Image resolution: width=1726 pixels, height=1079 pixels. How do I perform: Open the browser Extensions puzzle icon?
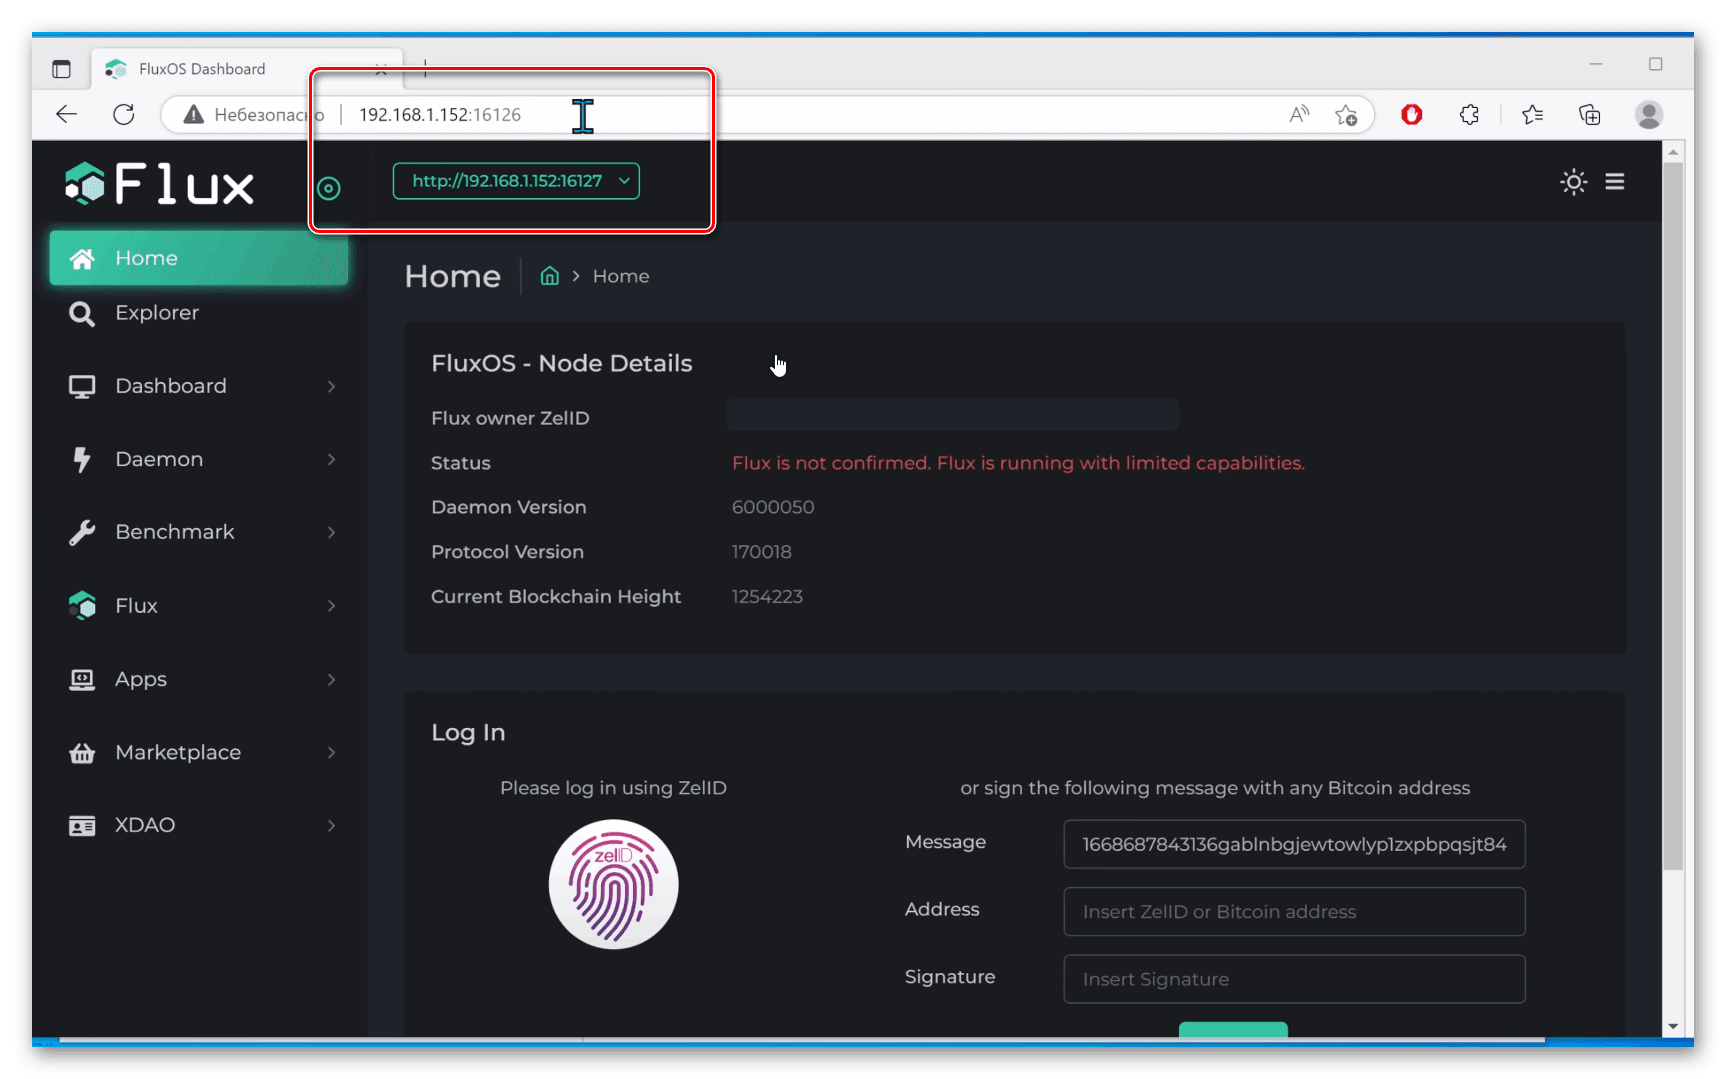pos(1469,115)
